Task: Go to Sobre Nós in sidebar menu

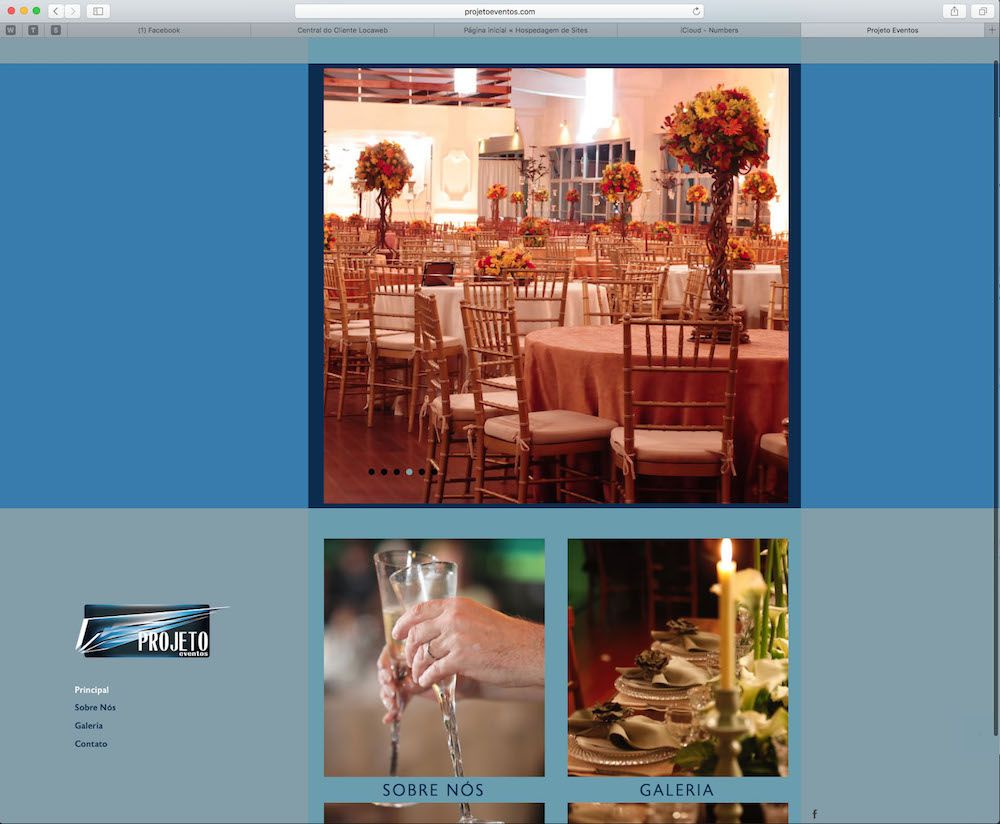Action: (95, 708)
